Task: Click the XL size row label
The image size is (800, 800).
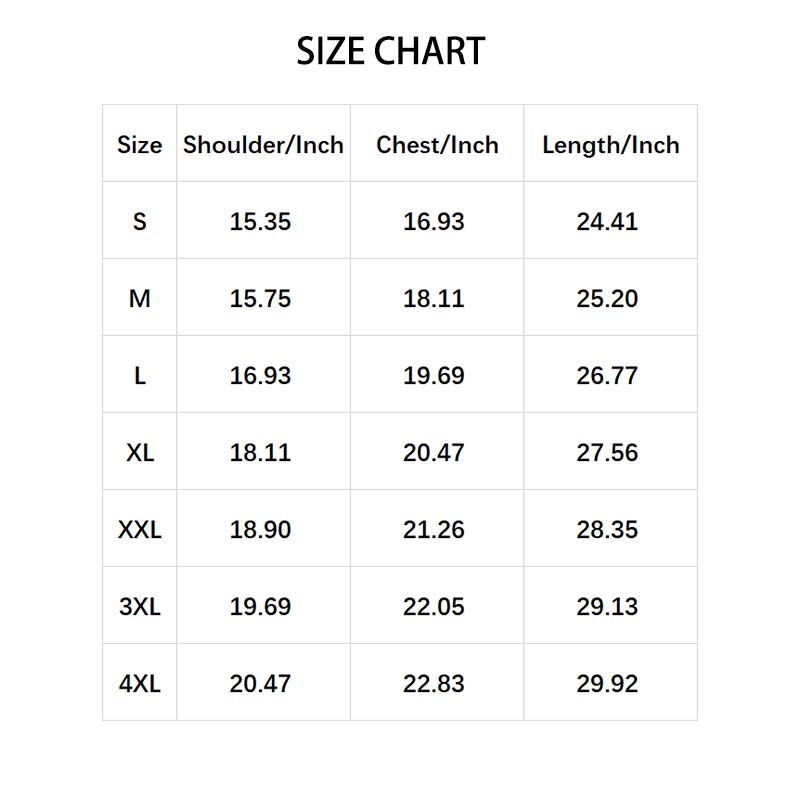Action: click(x=140, y=453)
